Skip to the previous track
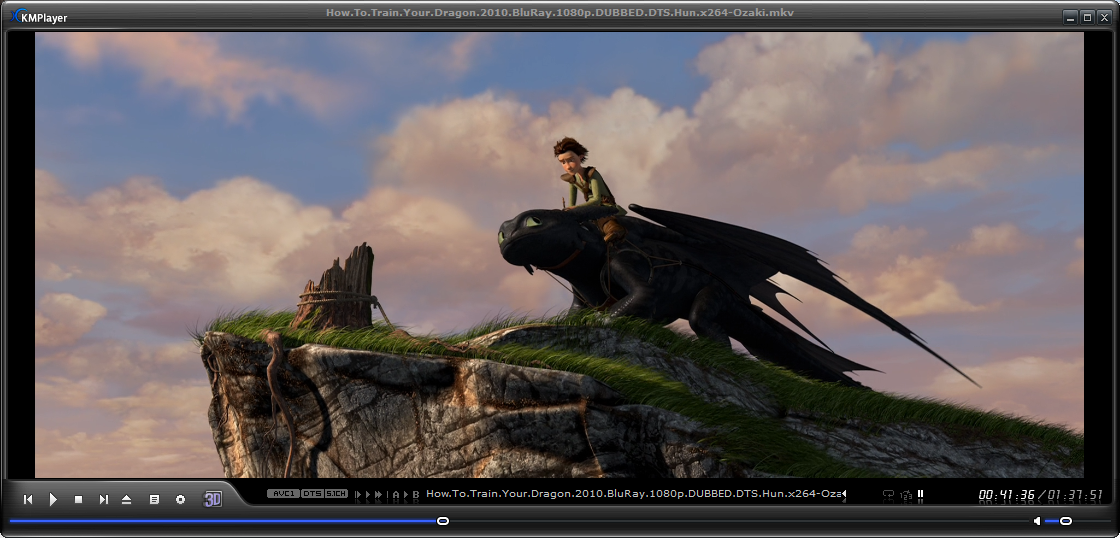 28,499
